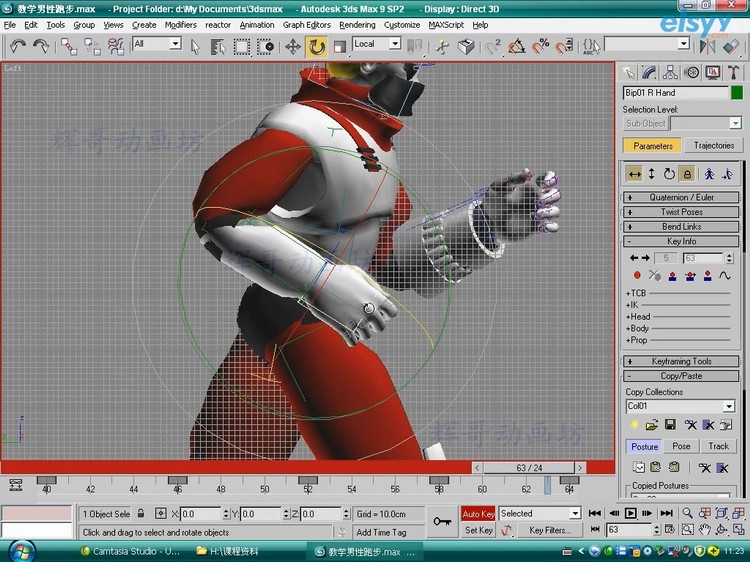Click the Copy Posture icon

[x=638, y=467]
